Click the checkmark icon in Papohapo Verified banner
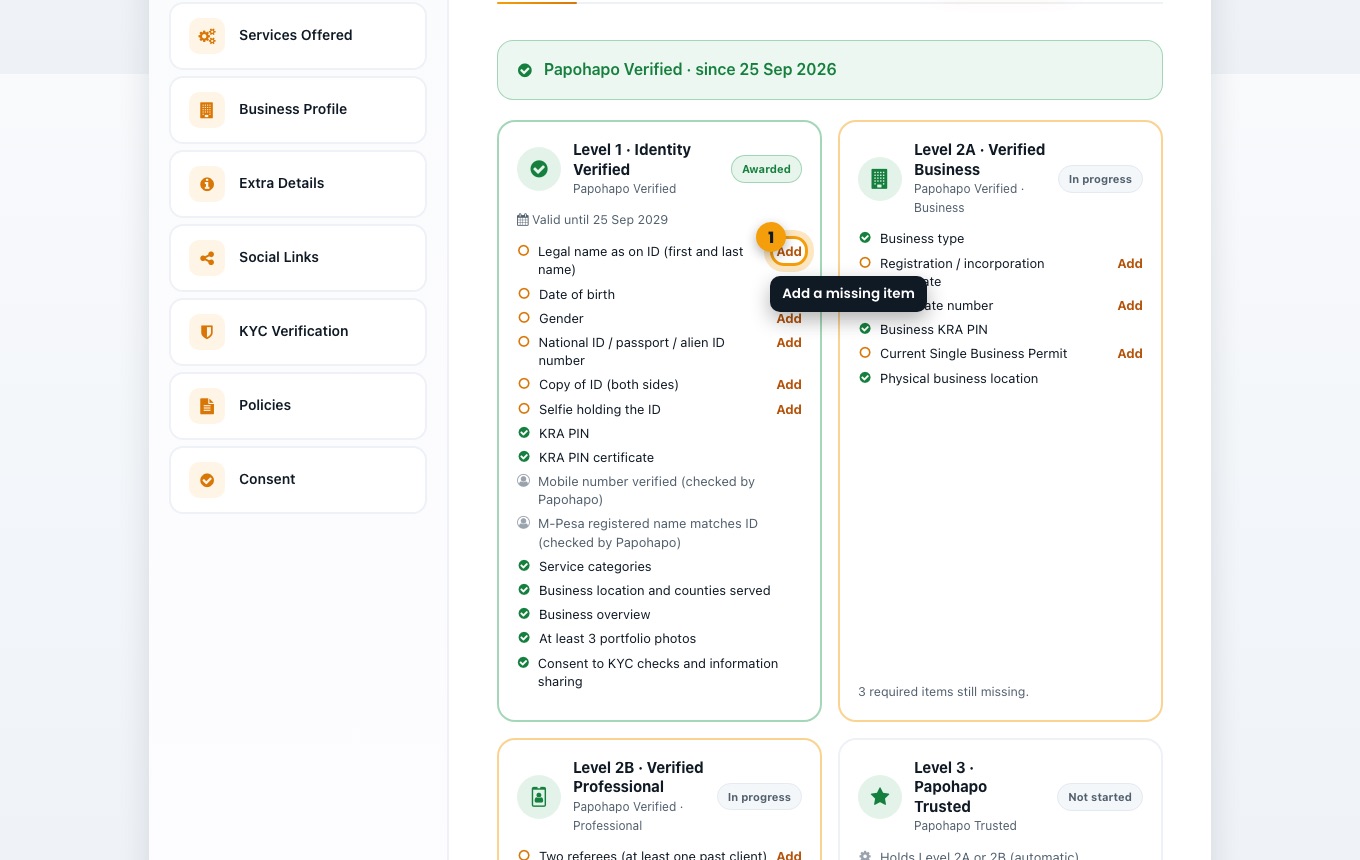Viewport: 1360px width, 860px height. [x=525, y=70]
